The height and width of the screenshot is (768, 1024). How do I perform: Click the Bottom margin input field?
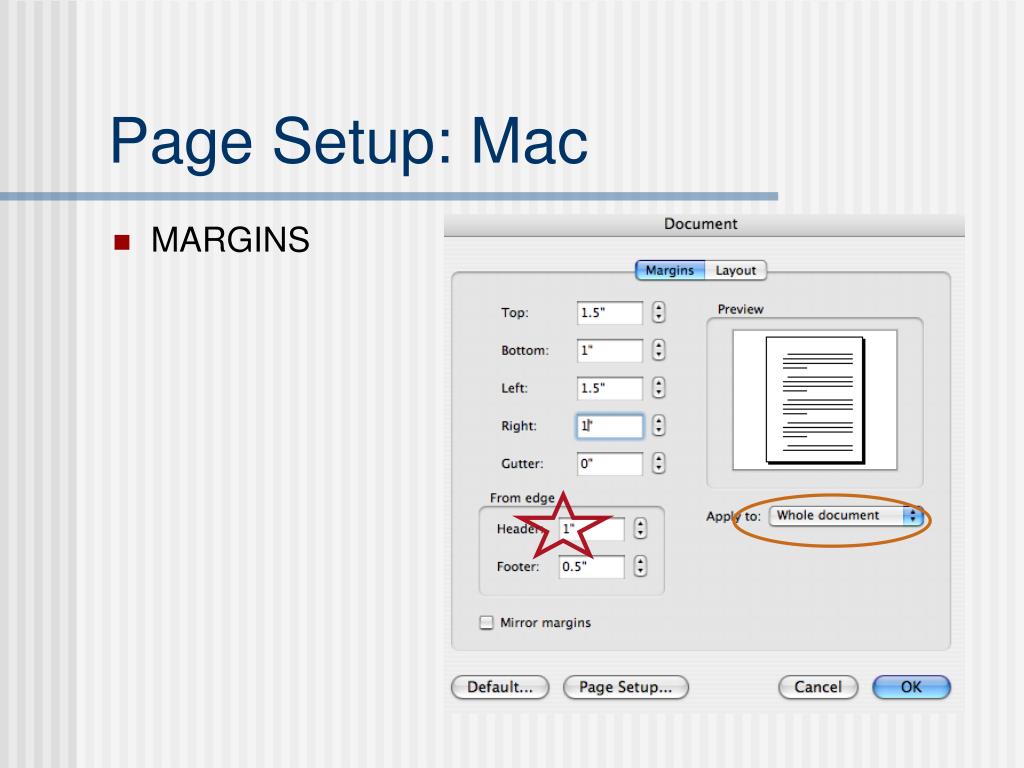[x=609, y=351]
